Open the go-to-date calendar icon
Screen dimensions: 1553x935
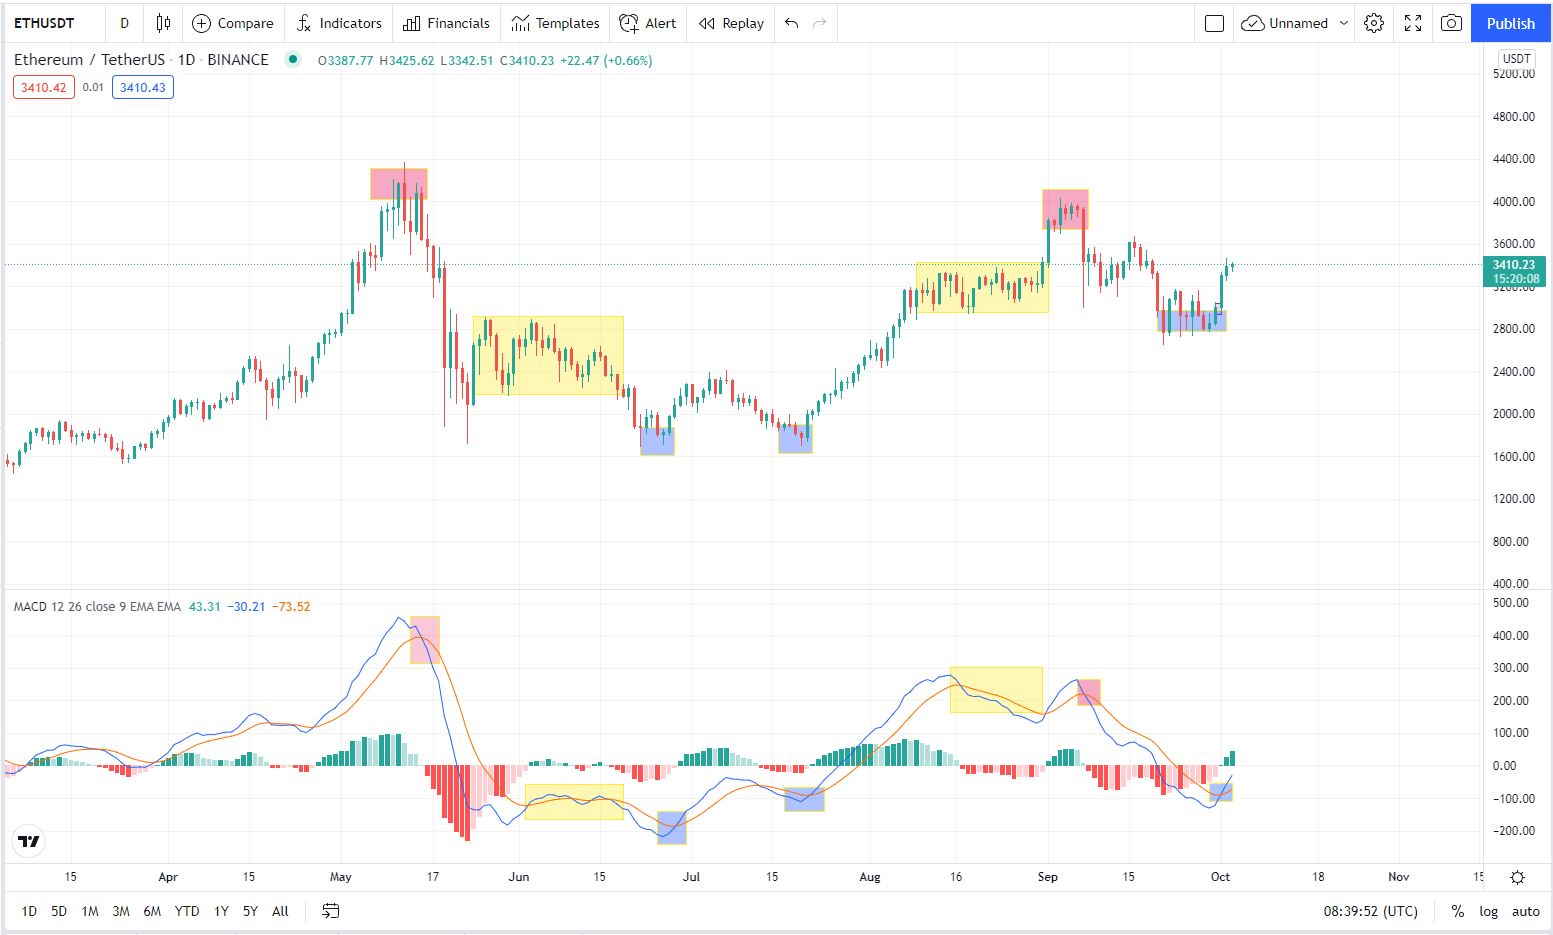(331, 910)
